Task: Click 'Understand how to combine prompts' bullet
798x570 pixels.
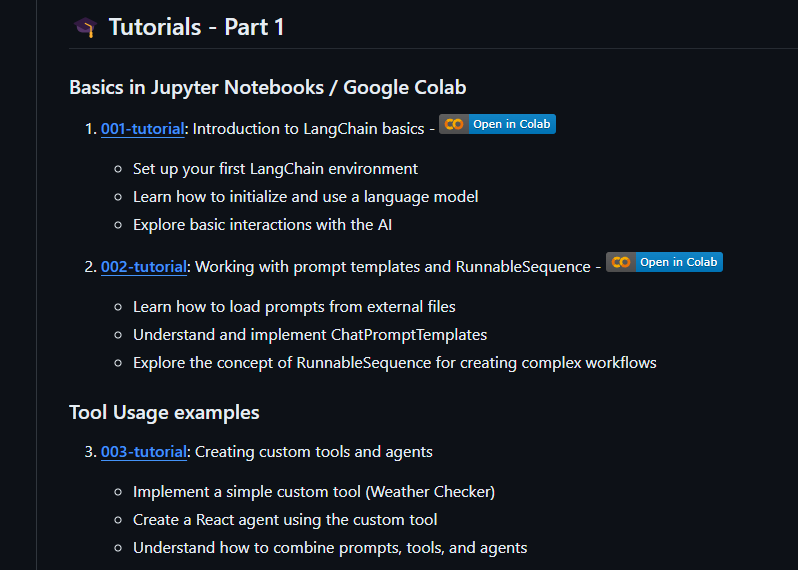Action: (330, 548)
